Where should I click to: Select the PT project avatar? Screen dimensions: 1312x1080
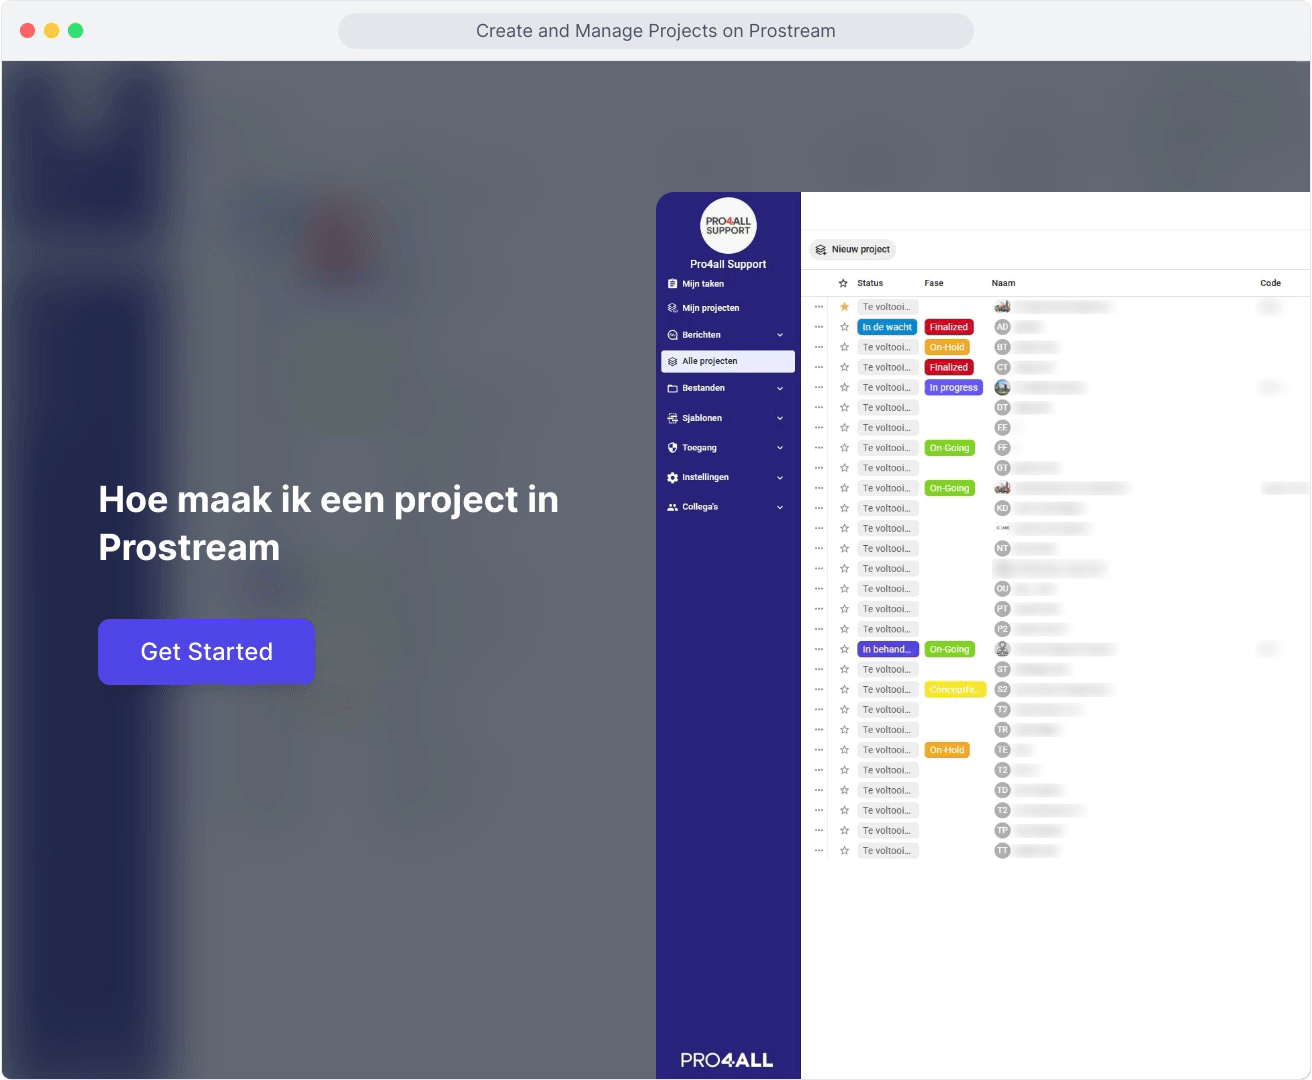[1002, 609]
